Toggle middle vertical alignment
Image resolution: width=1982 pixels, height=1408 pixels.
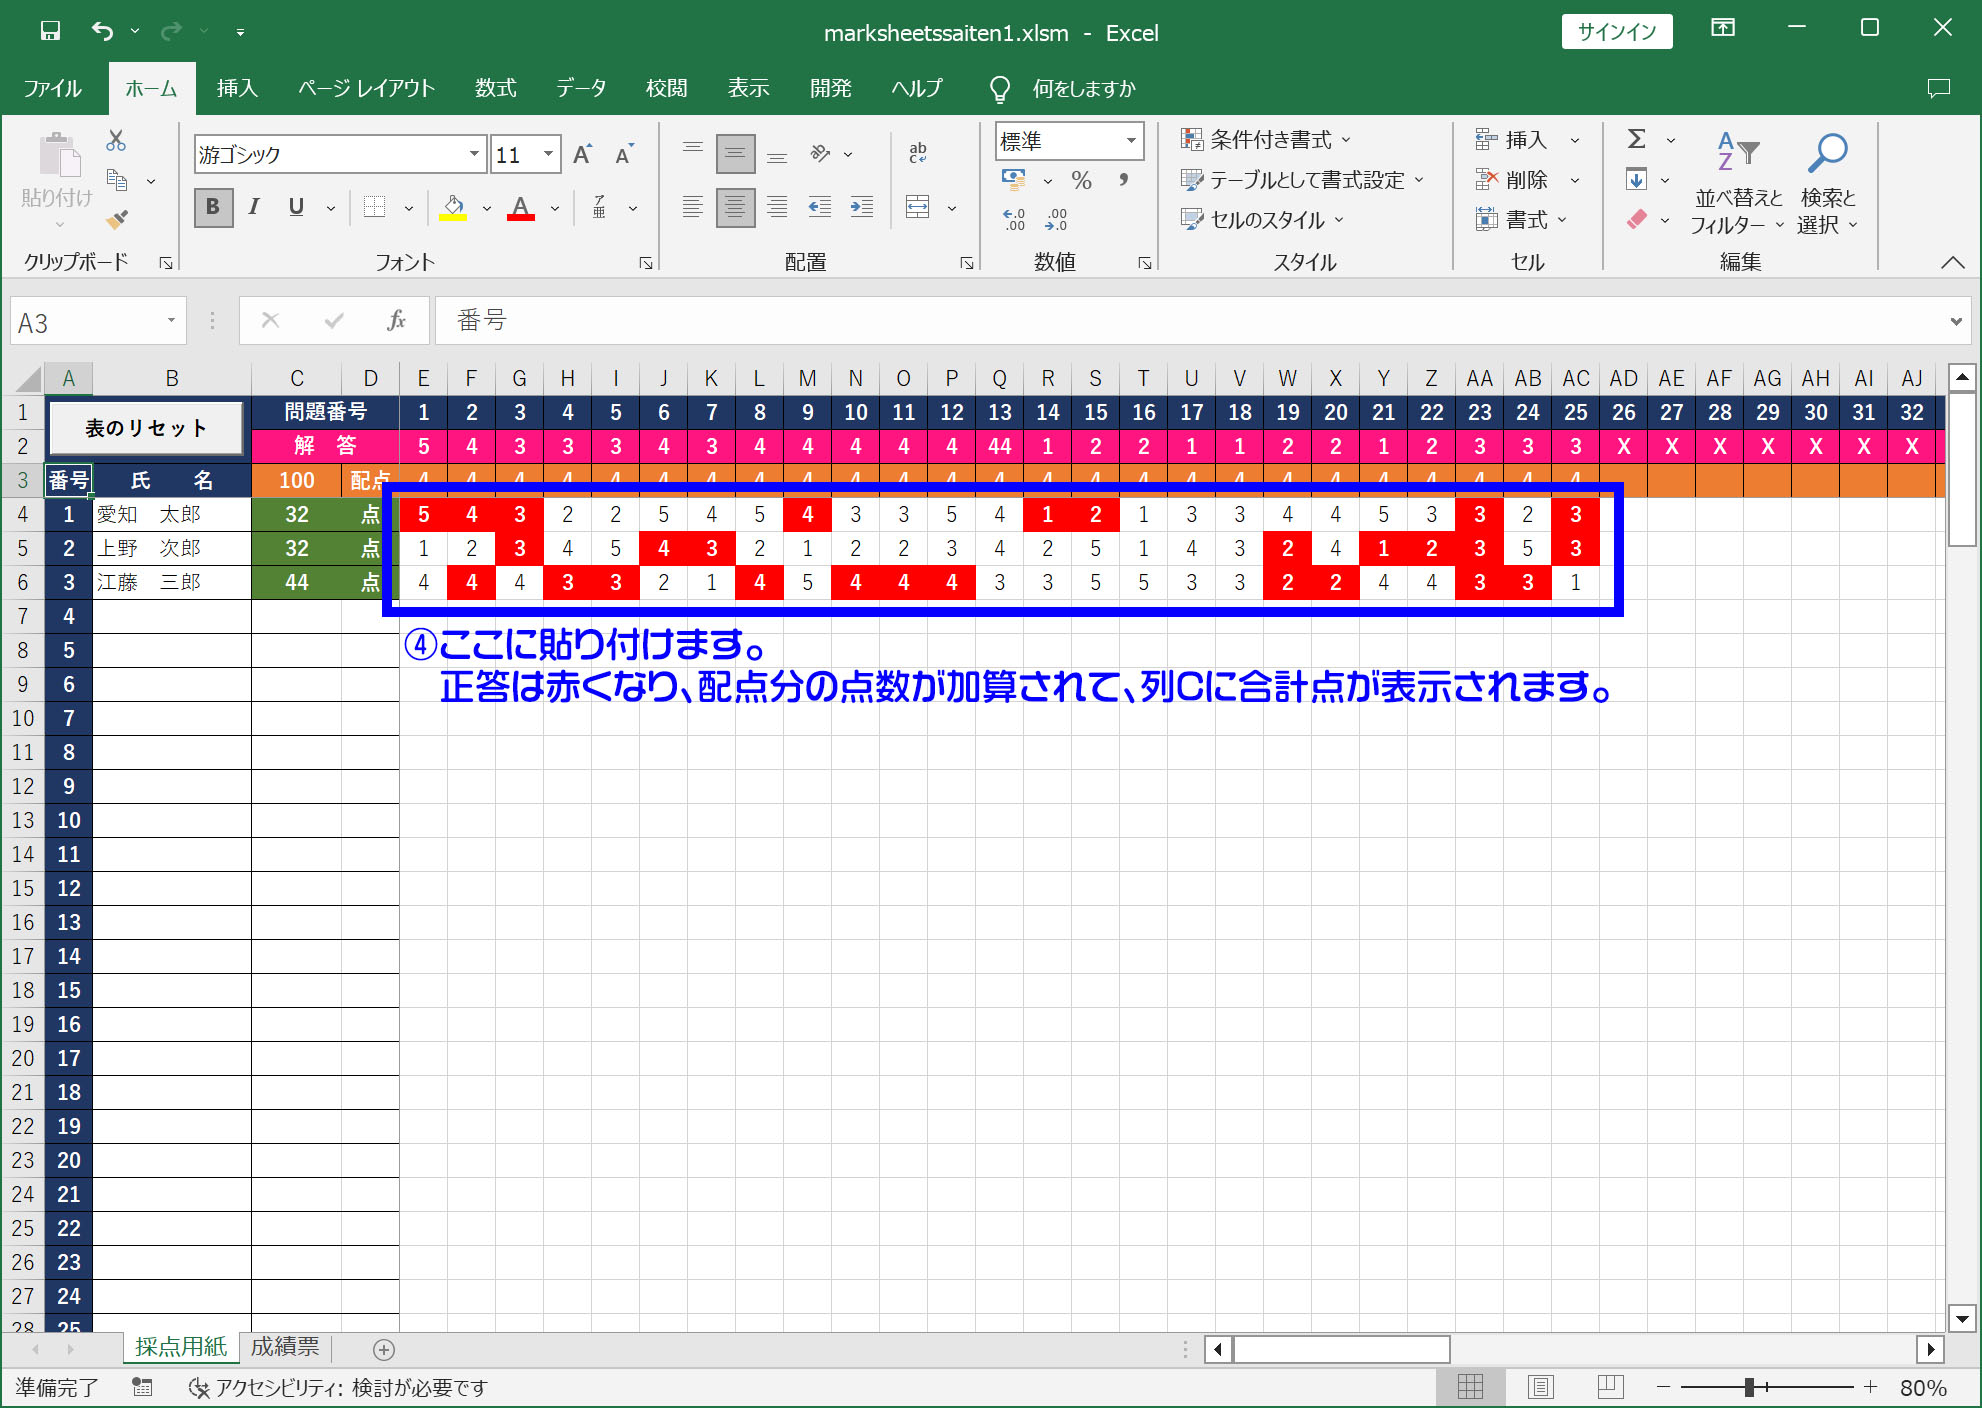point(735,154)
